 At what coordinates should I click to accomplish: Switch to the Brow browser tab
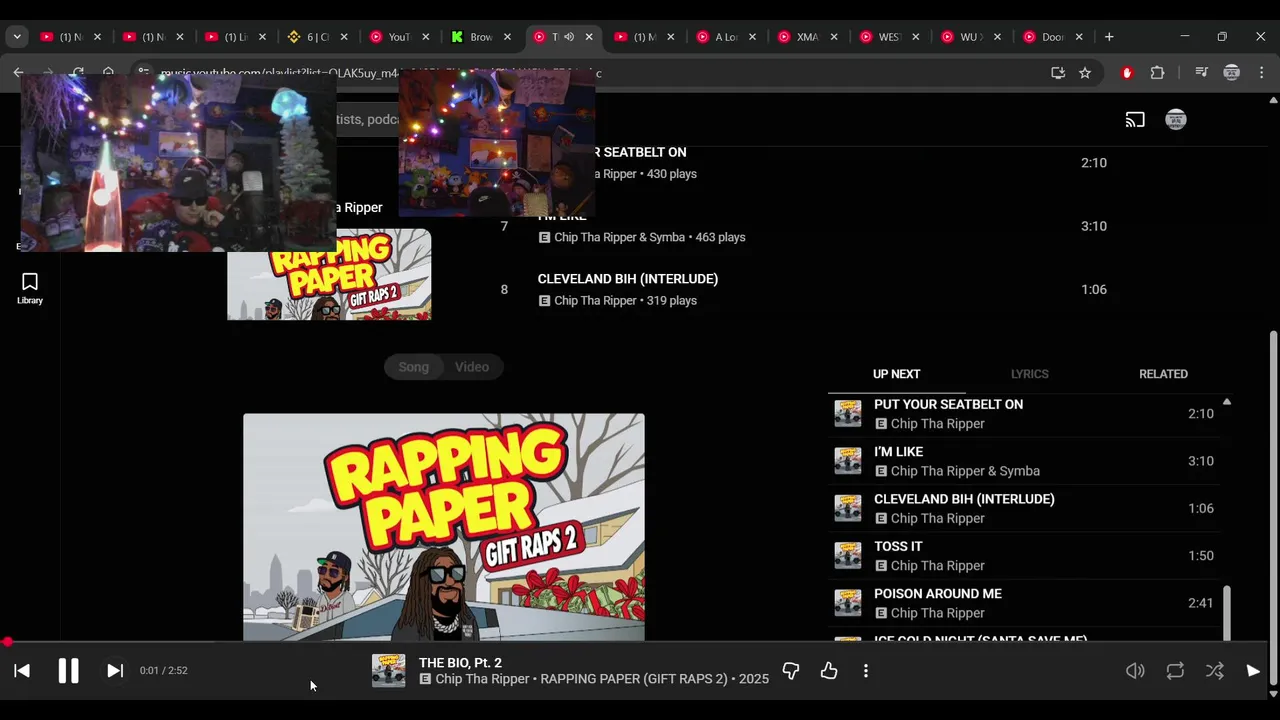(x=480, y=37)
